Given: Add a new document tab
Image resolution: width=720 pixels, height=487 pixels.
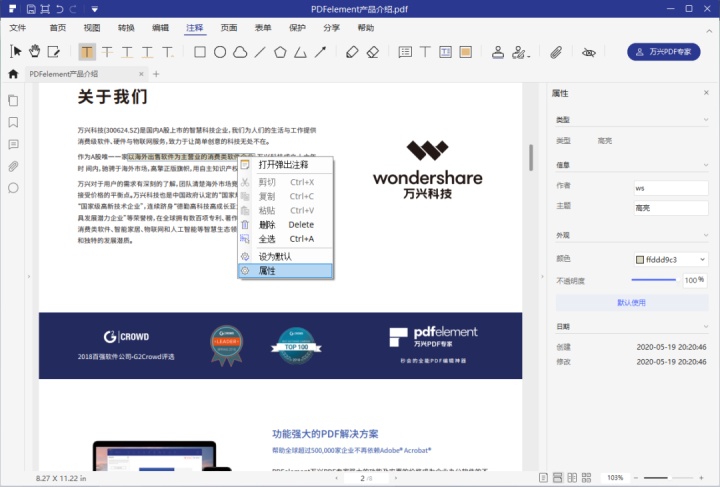Looking at the screenshot, I should pos(156,74).
